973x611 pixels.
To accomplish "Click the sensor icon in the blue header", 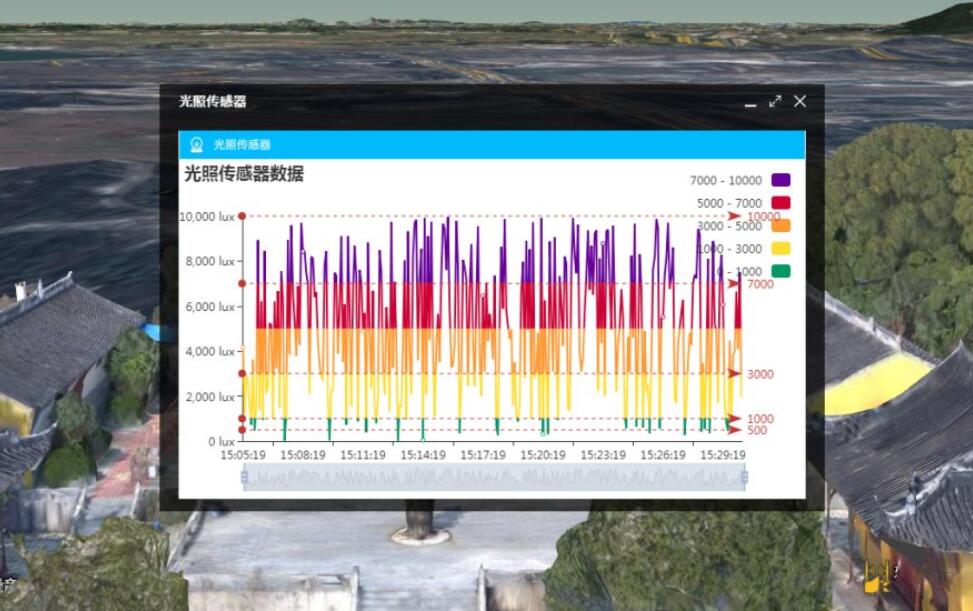I will click(197, 145).
